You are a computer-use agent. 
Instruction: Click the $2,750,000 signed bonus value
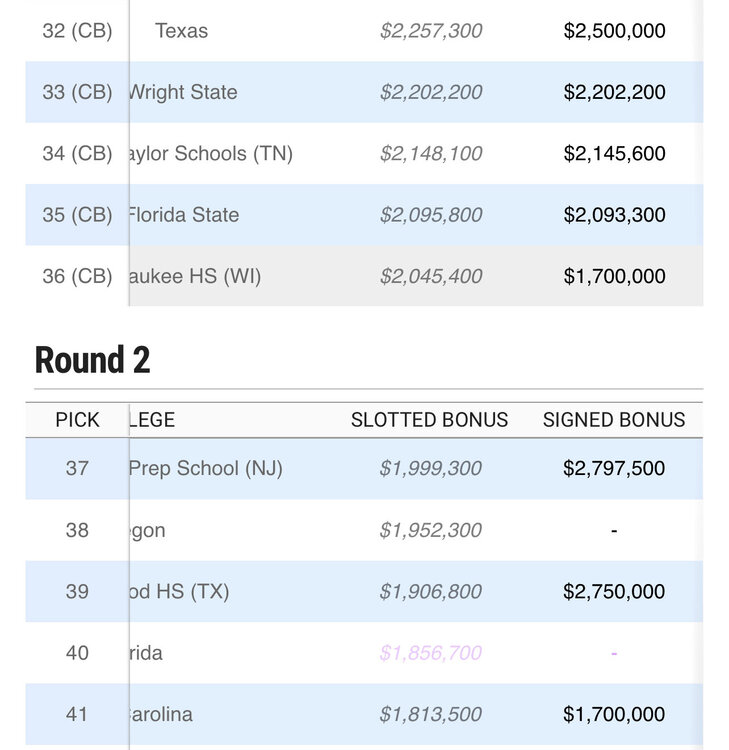tap(614, 591)
